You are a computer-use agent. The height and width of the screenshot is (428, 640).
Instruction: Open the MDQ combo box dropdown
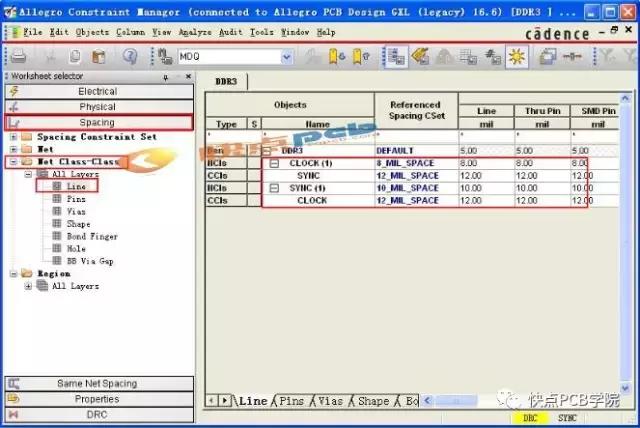tap(287, 57)
